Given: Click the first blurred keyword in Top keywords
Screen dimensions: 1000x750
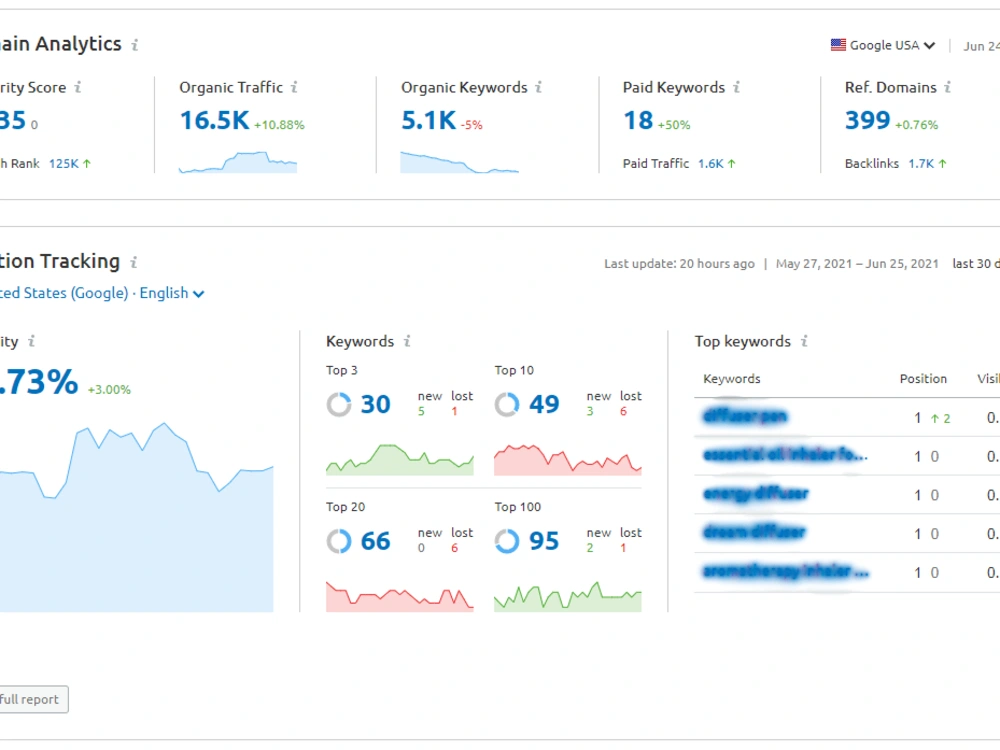Looking at the screenshot, I should click(745, 416).
